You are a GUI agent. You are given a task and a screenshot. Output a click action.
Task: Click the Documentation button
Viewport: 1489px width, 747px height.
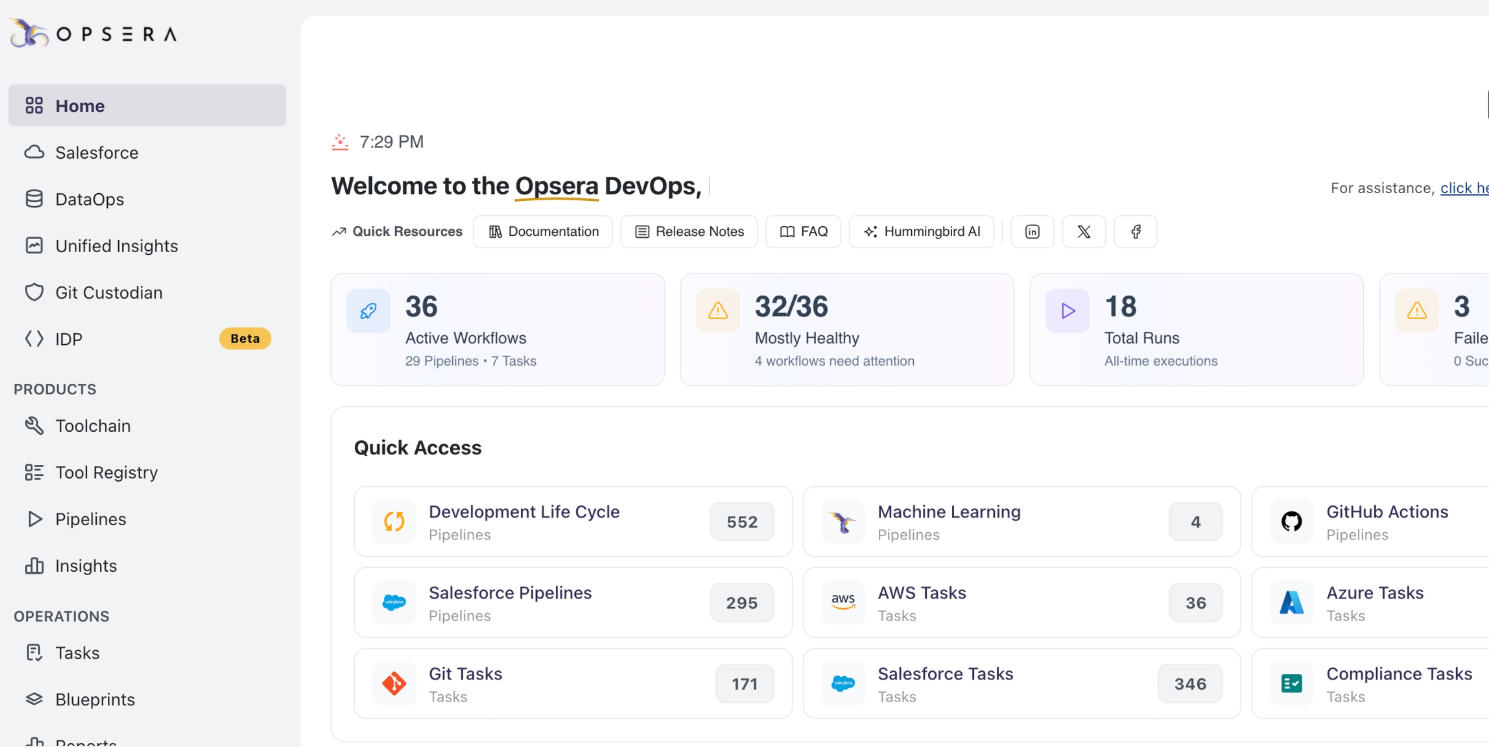[x=543, y=232]
